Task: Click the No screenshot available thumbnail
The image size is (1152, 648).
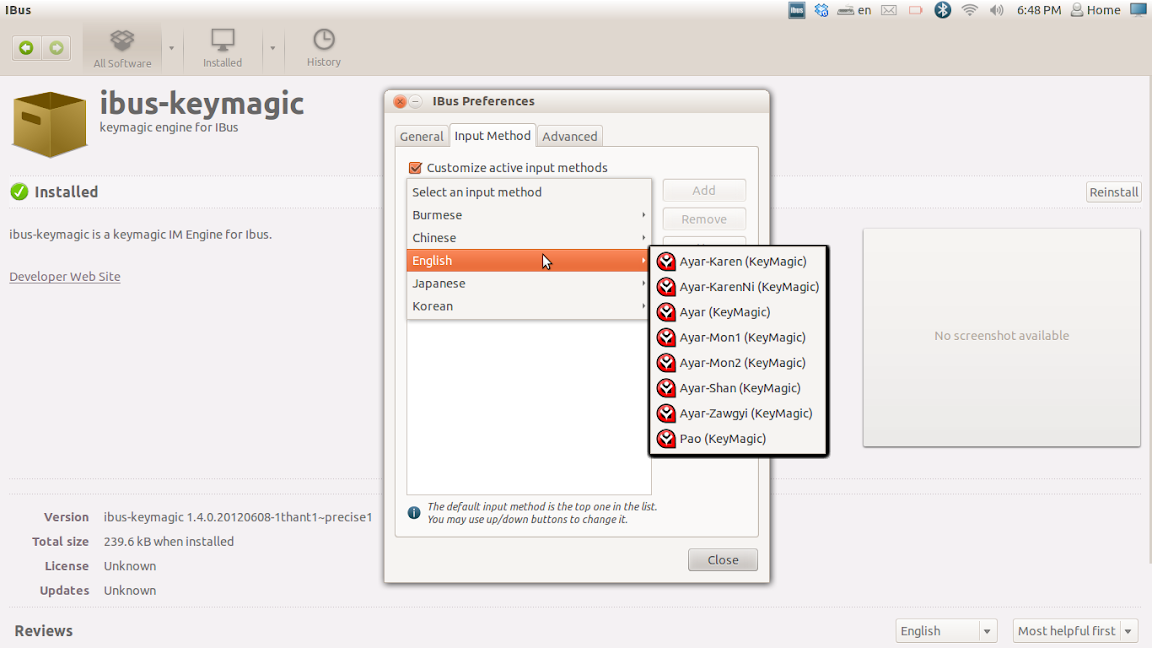Action: [1001, 337]
